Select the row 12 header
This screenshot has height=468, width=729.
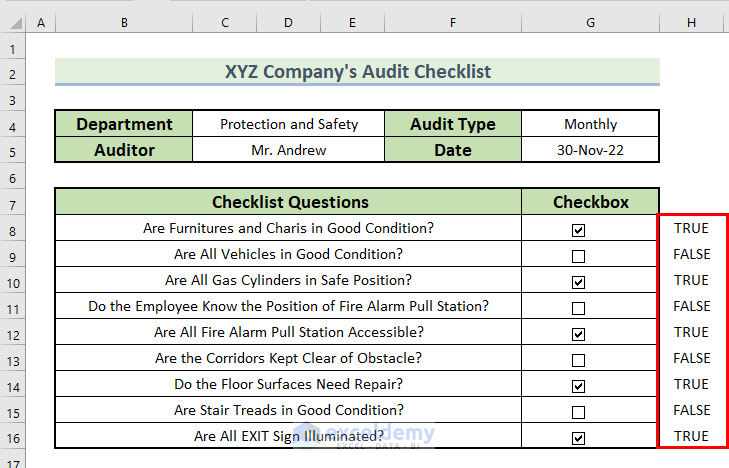[x=13, y=333]
